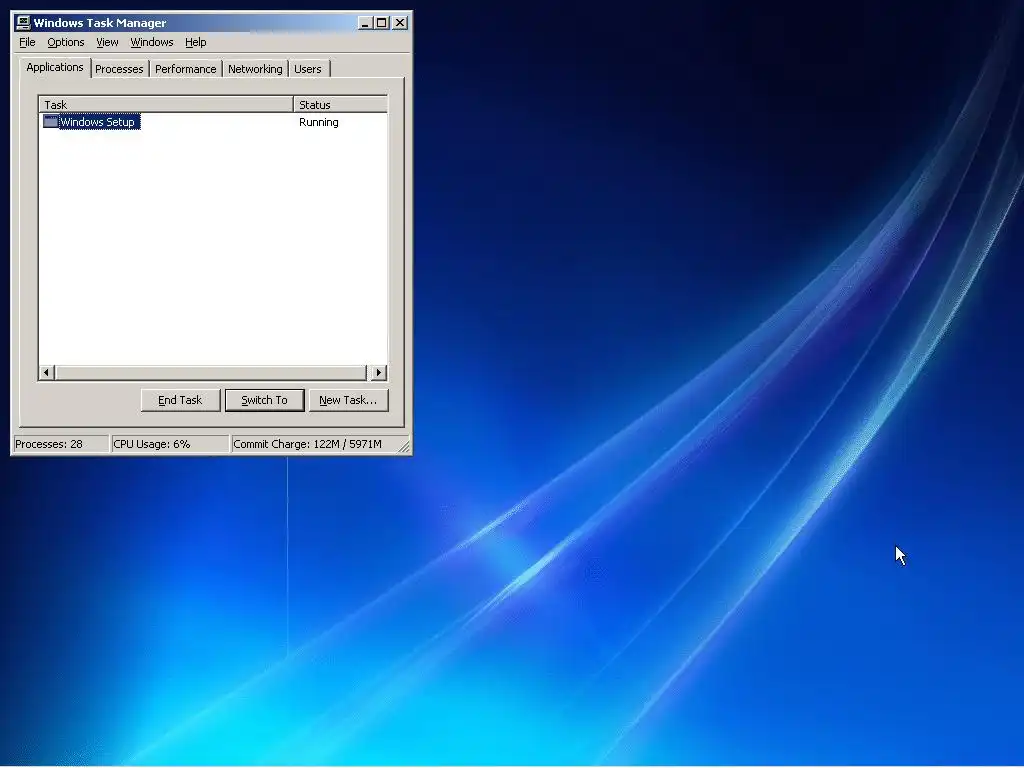Open the Windows menu
The width and height of the screenshot is (1024, 768).
click(x=152, y=42)
